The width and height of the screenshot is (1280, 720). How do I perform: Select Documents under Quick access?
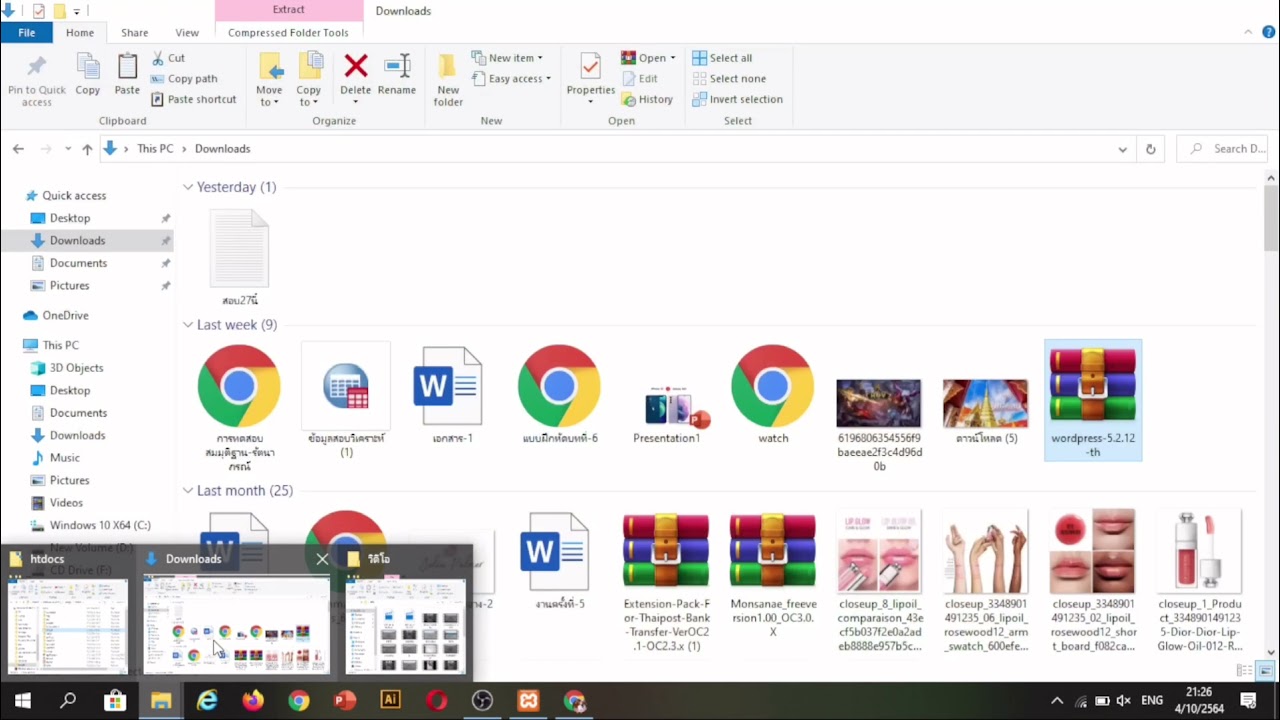78,263
